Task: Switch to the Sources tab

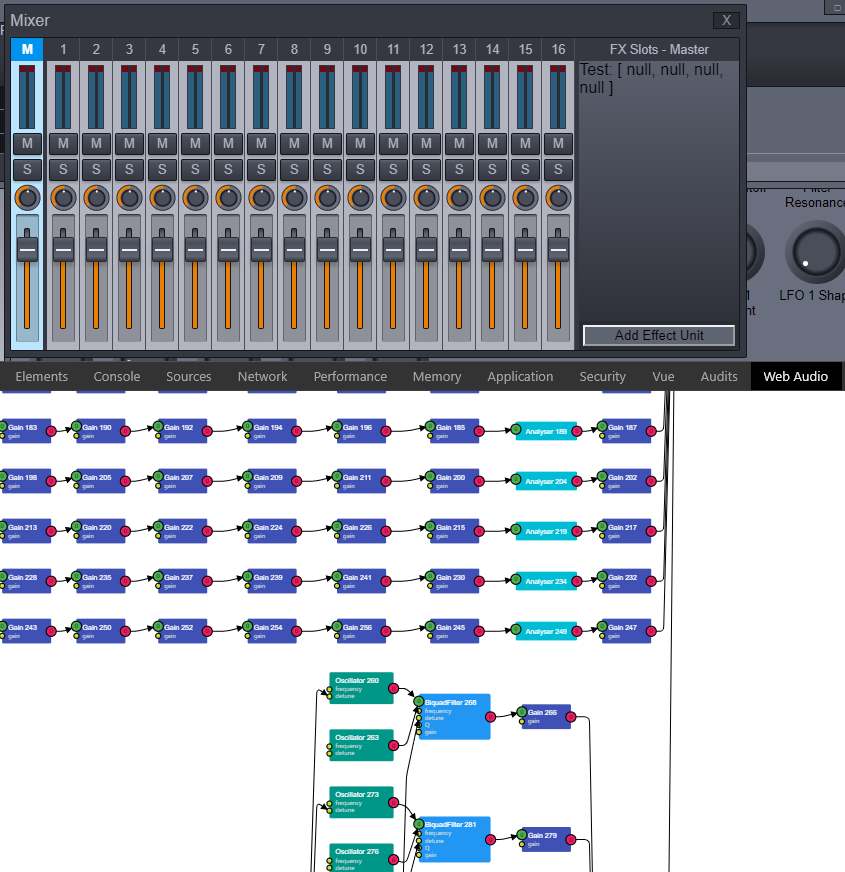Action: [x=189, y=376]
